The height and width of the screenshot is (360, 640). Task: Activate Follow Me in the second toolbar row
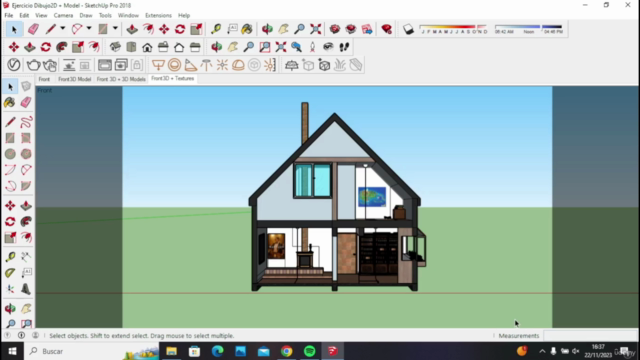click(62, 47)
